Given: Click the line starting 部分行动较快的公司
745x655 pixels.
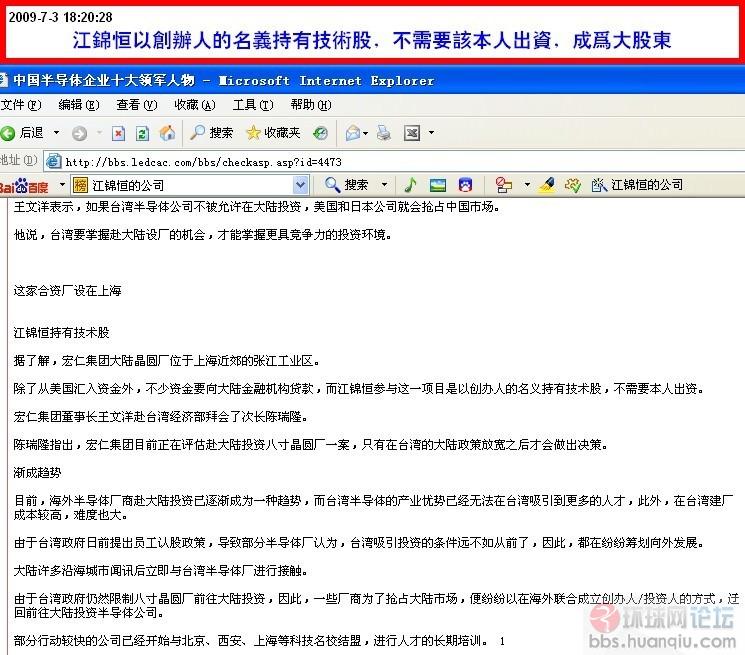Looking at the screenshot, I should [250, 640].
